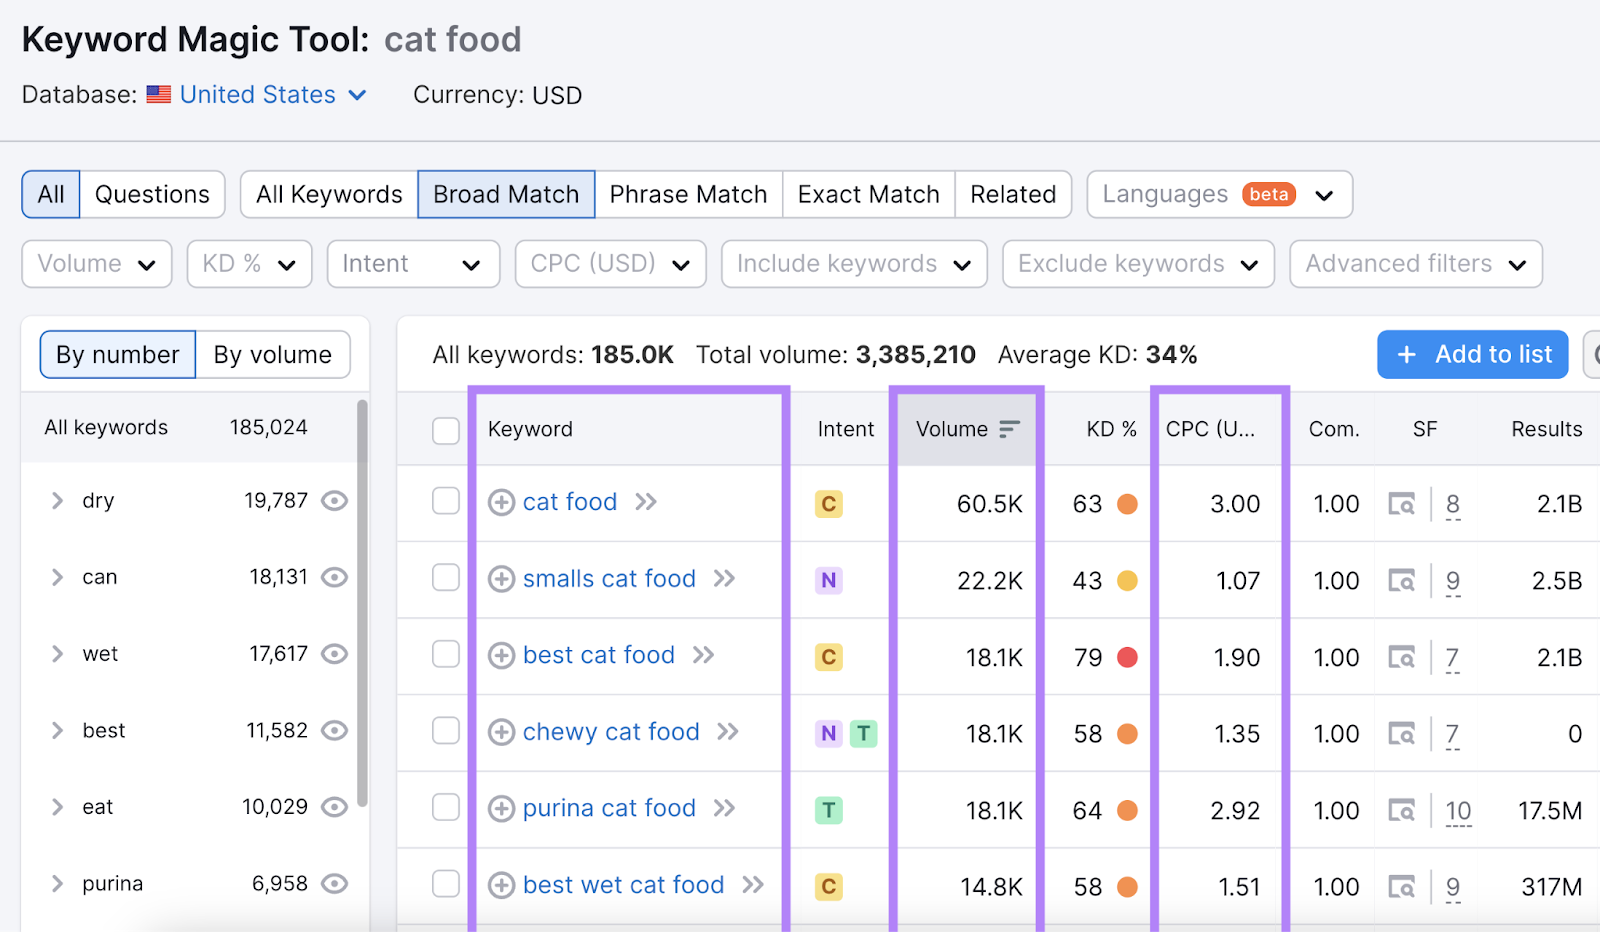Click the US flag next to Database
Image resolution: width=1600 pixels, height=932 pixels.
coord(158,94)
